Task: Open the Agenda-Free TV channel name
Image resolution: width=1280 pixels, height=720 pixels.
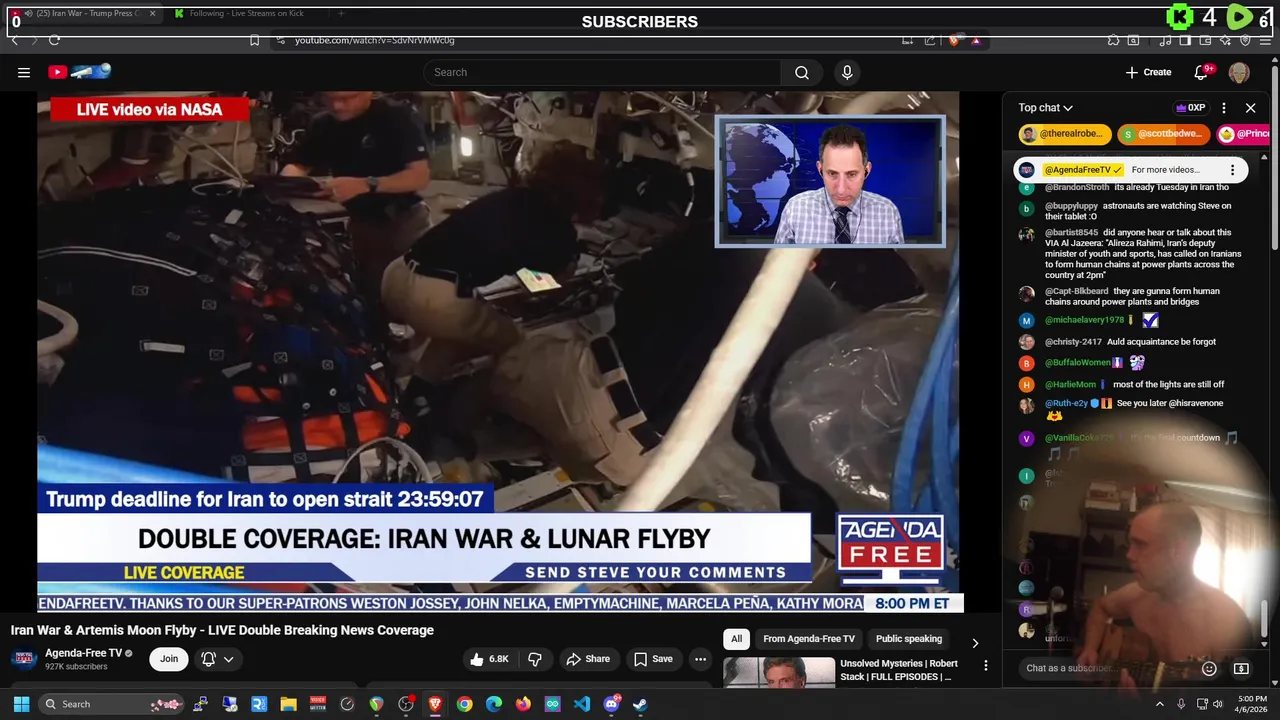Action: [x=83, y=653]
